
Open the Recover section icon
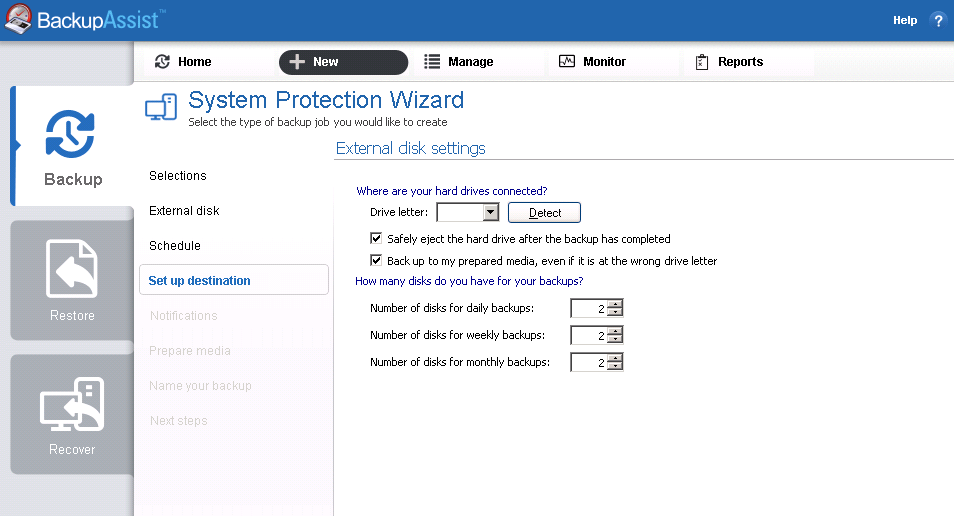pyautogui.click(x=72, y=404)
